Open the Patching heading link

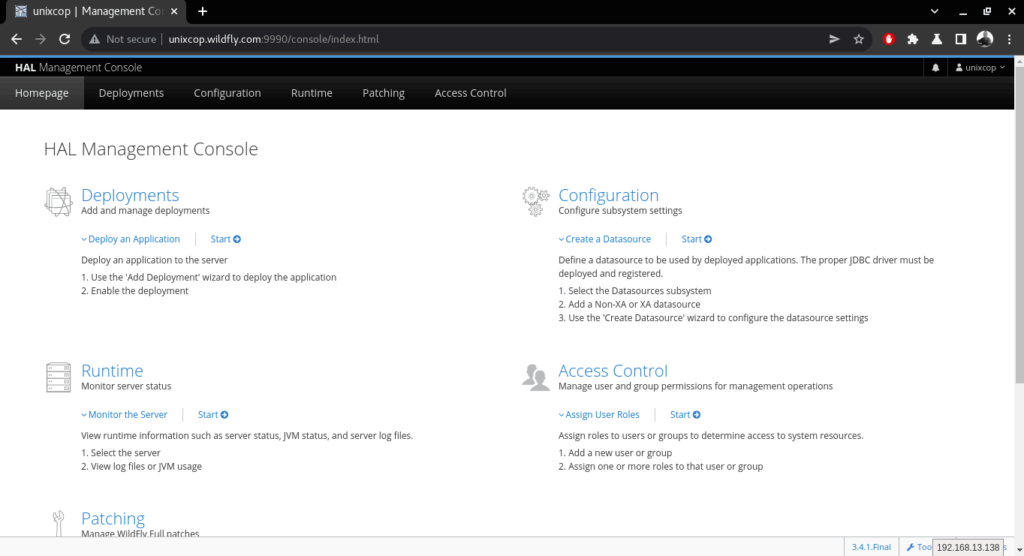click(x=113, y=518)
